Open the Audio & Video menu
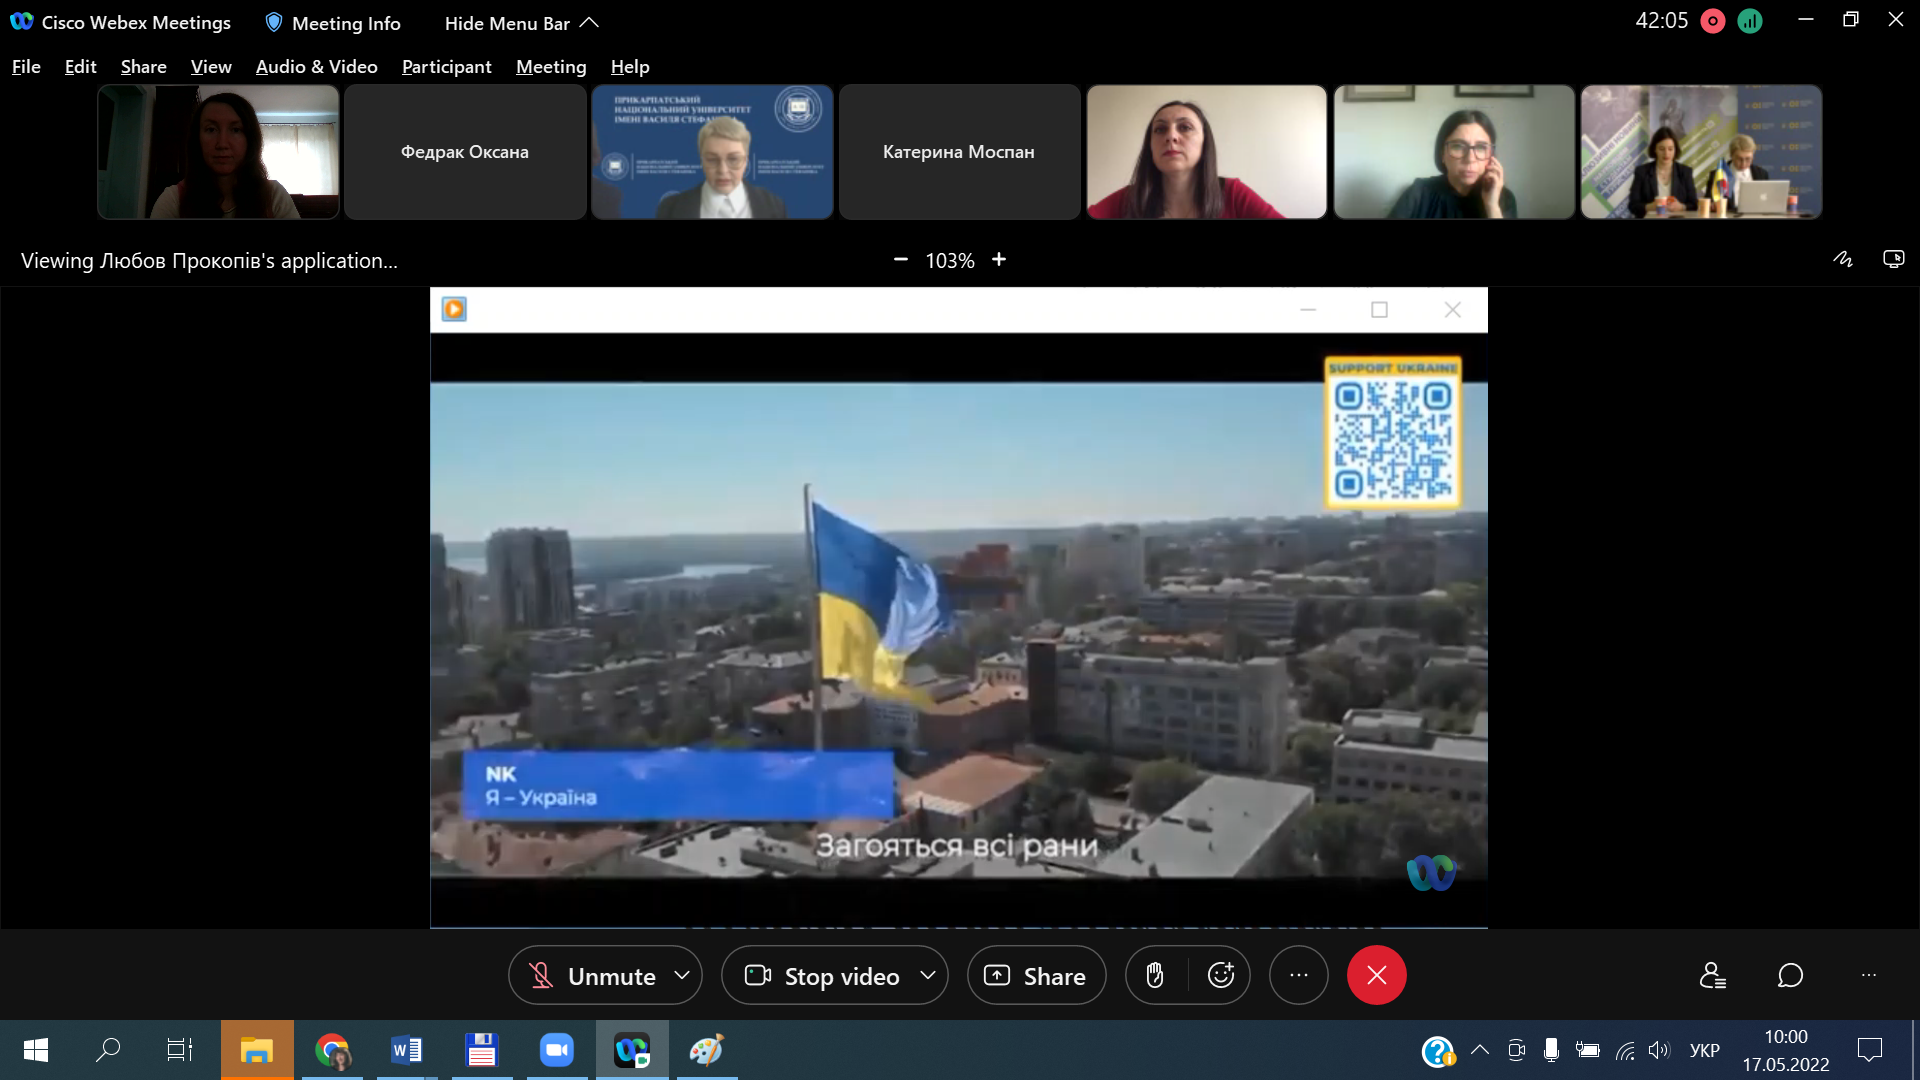This screenshot has height=1080, width=1920. [x=316, y=67]
